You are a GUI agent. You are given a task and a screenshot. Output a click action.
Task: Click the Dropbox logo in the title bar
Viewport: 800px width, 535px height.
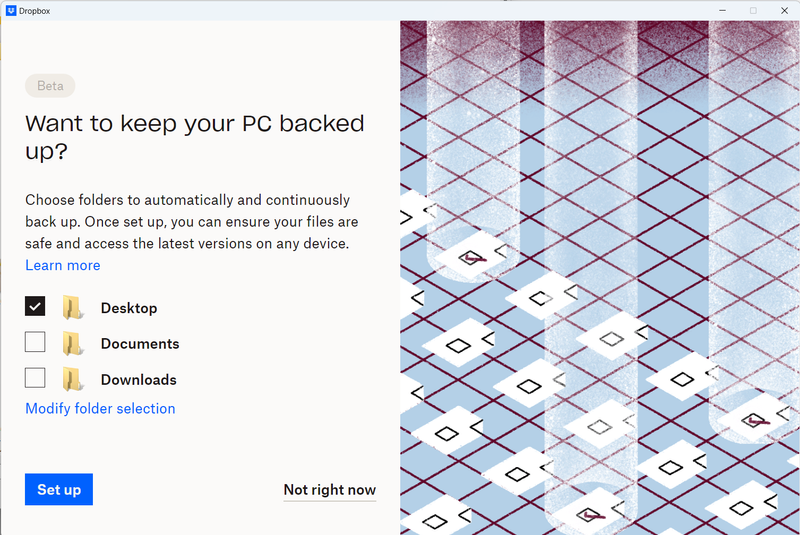11,10
